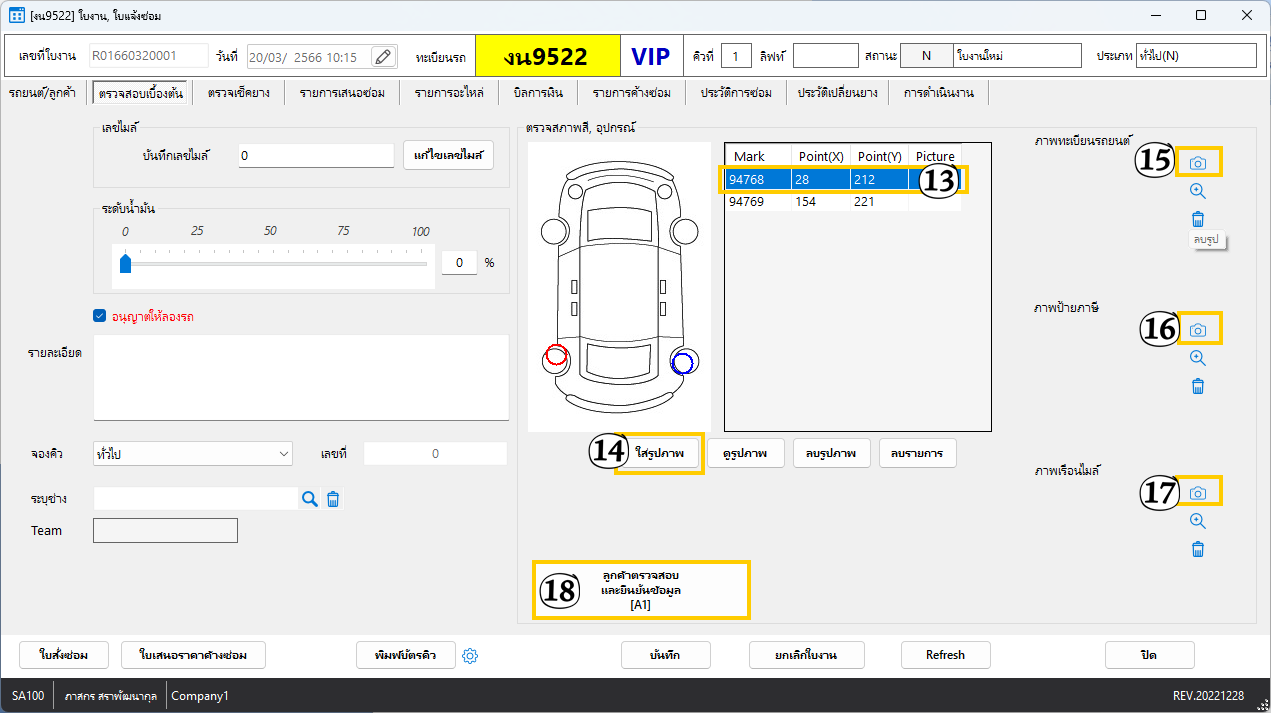Click trash icon under ภาพทะเบียนรถยนต์
1271x713 pixels.
pos(1198,219)
